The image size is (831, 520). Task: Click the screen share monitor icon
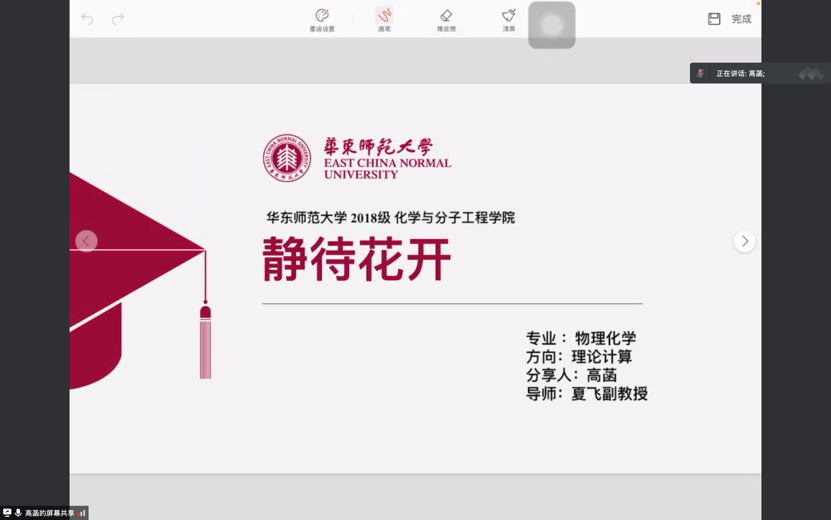tap(7, 513)
